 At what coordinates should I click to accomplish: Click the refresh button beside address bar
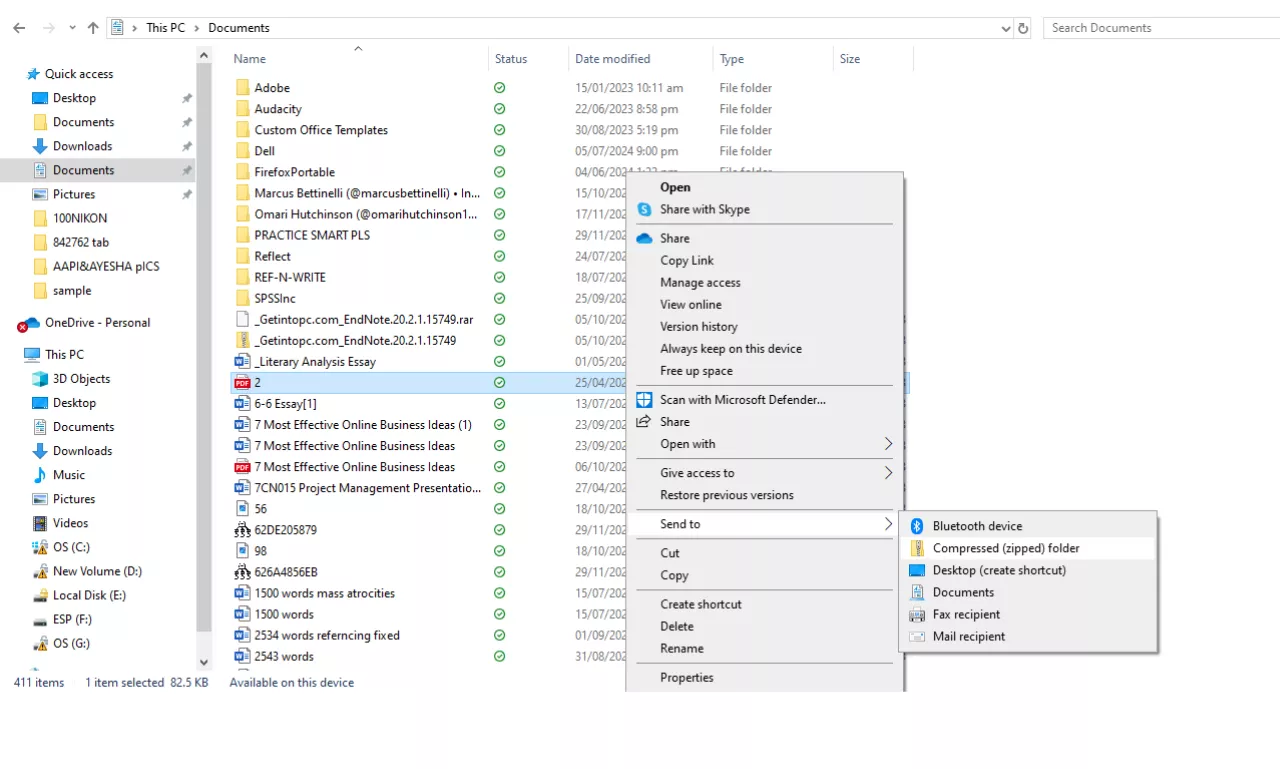coord(1023,28)
